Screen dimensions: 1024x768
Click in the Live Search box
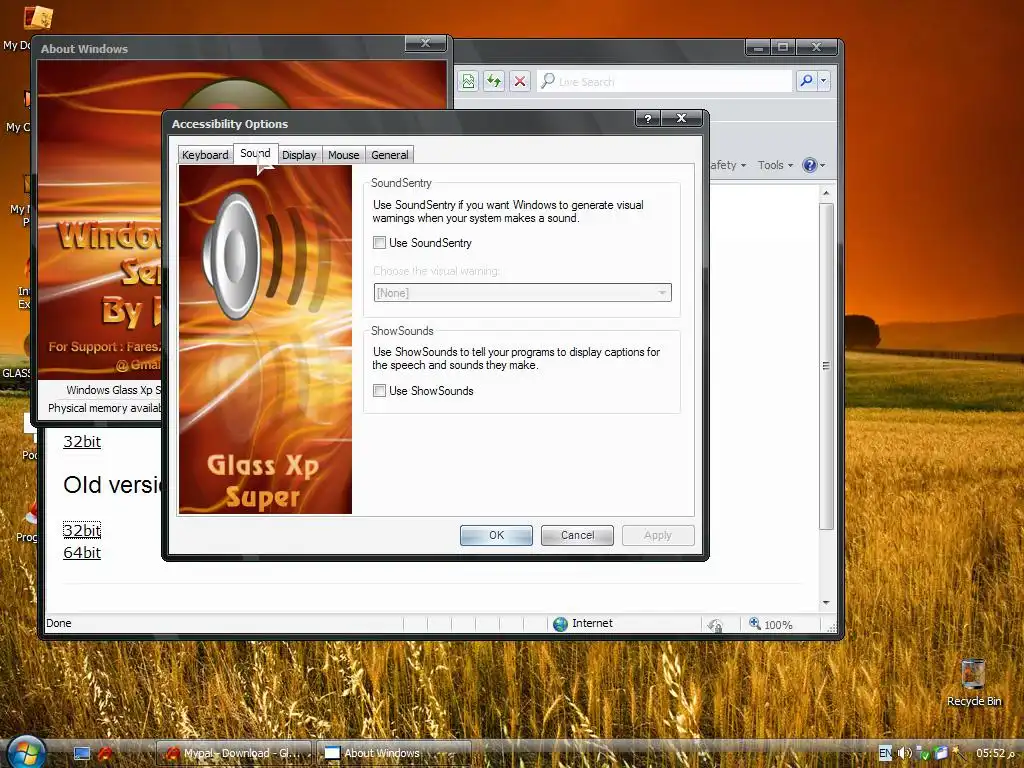664,81
